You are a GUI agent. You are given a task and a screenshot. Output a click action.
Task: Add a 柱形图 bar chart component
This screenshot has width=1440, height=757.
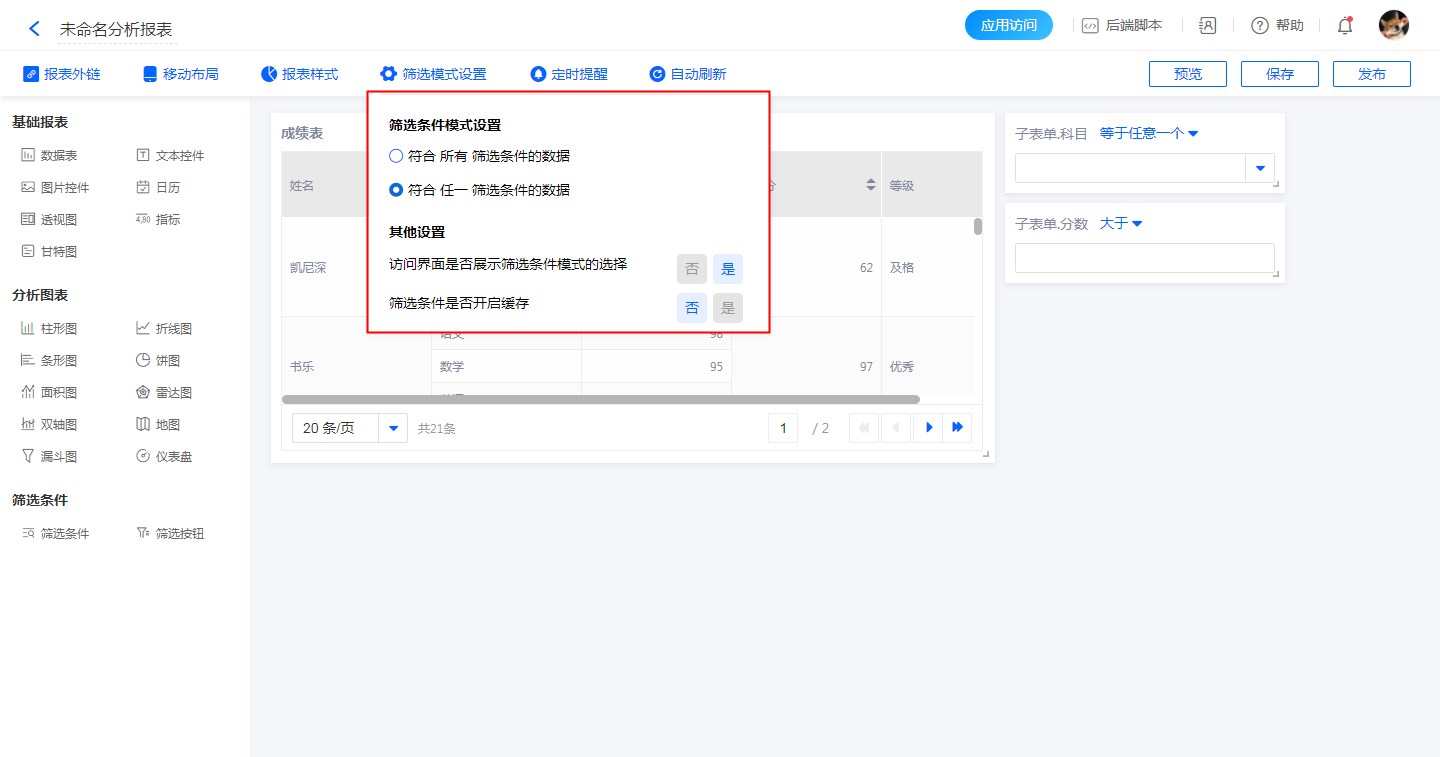click(x=49, y=328)
